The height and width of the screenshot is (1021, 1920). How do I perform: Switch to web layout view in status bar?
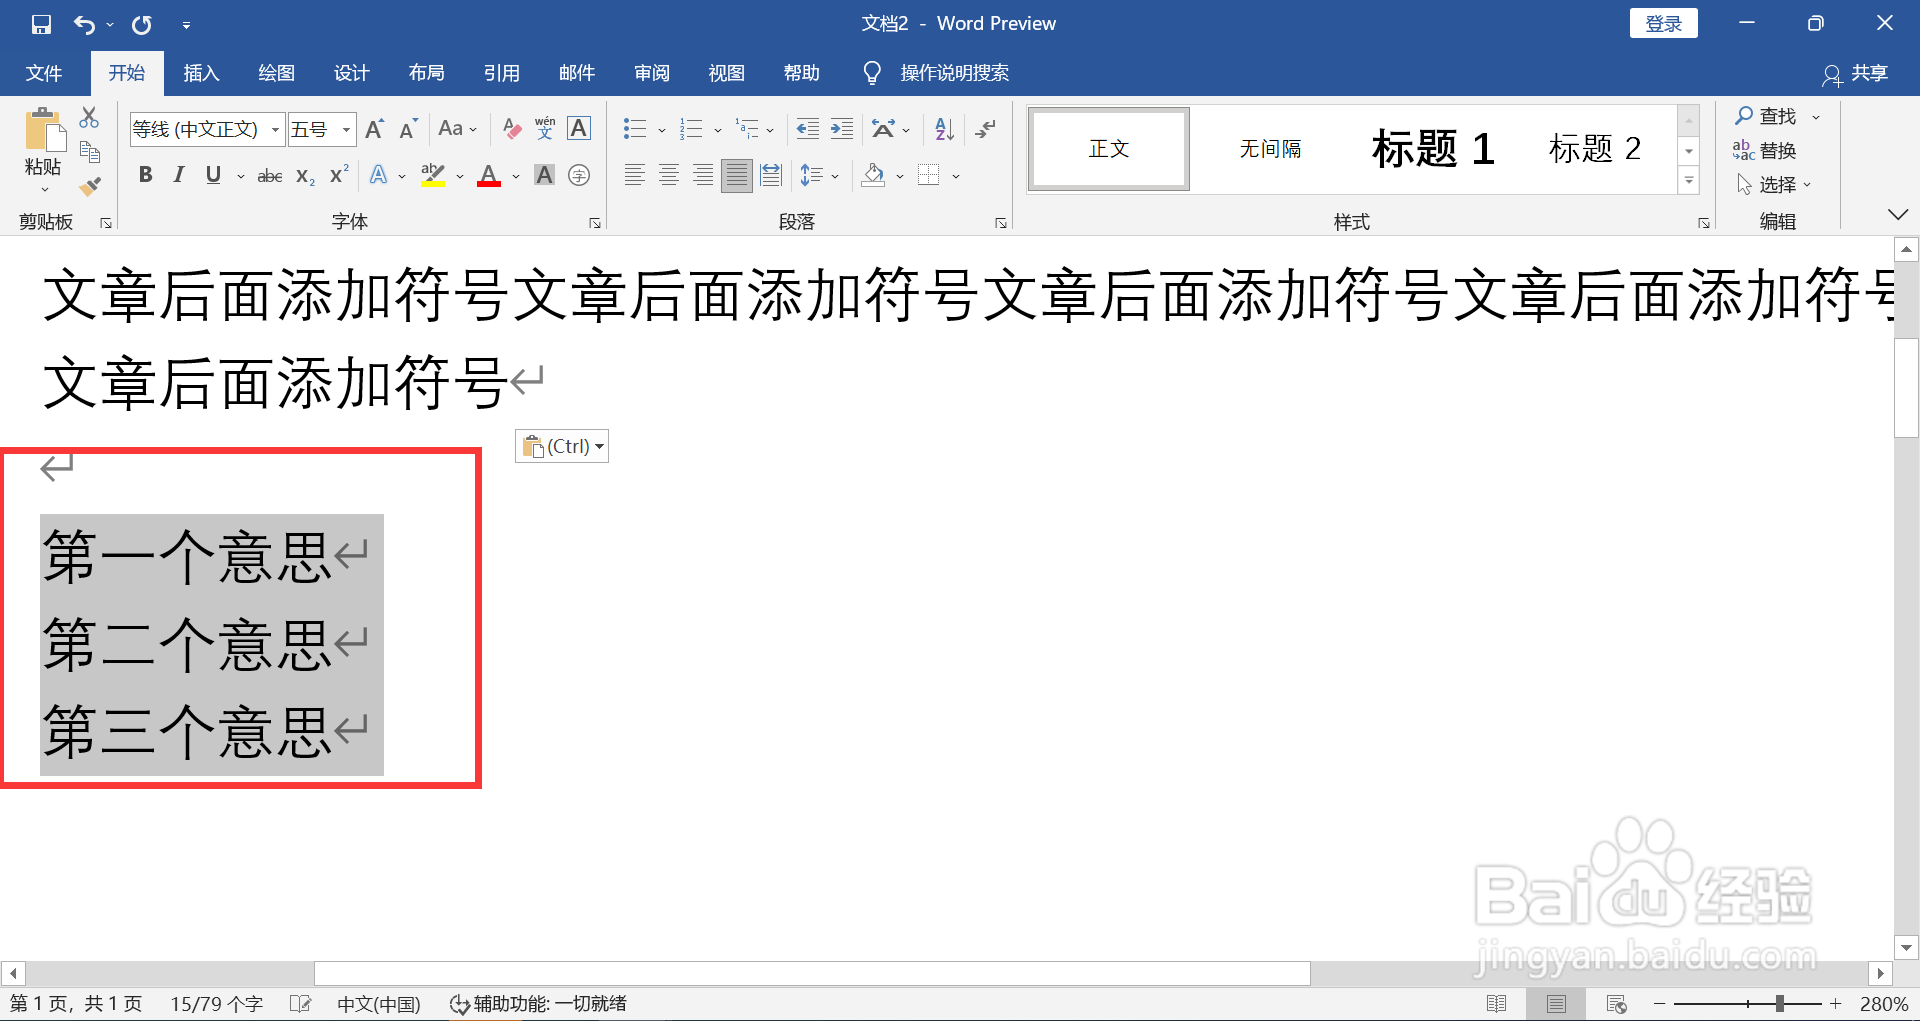point(1617,1004)
